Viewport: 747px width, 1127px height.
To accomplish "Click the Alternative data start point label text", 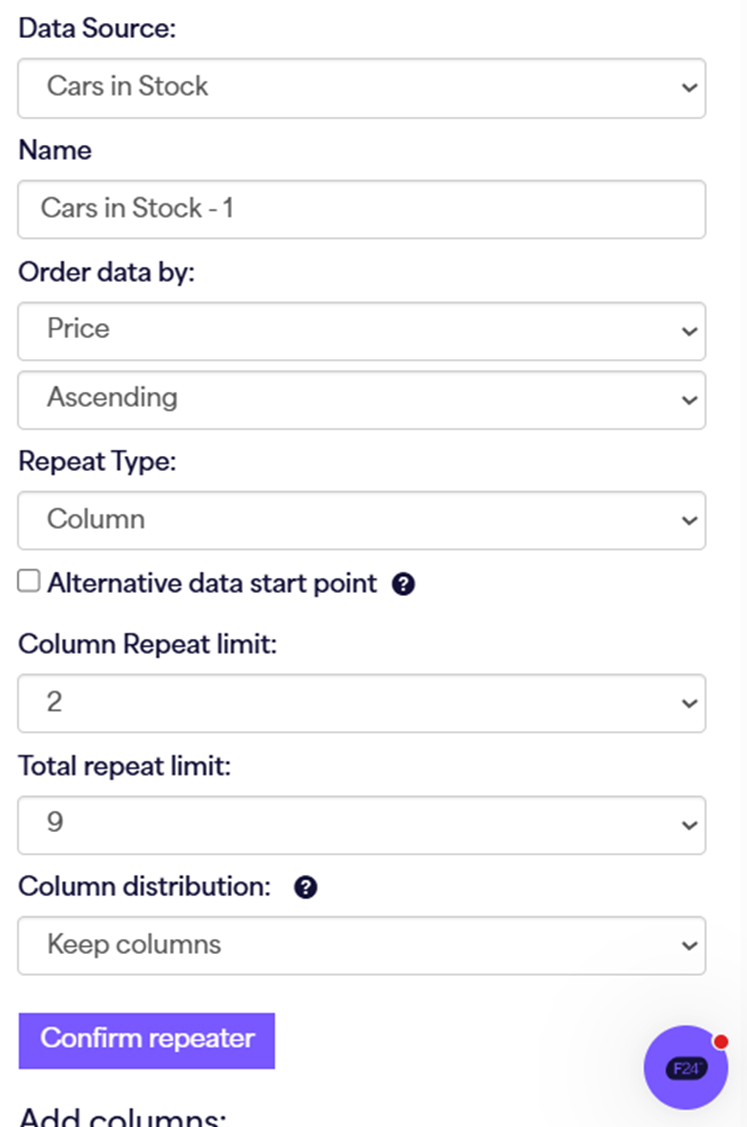I will tap(212, 583).
